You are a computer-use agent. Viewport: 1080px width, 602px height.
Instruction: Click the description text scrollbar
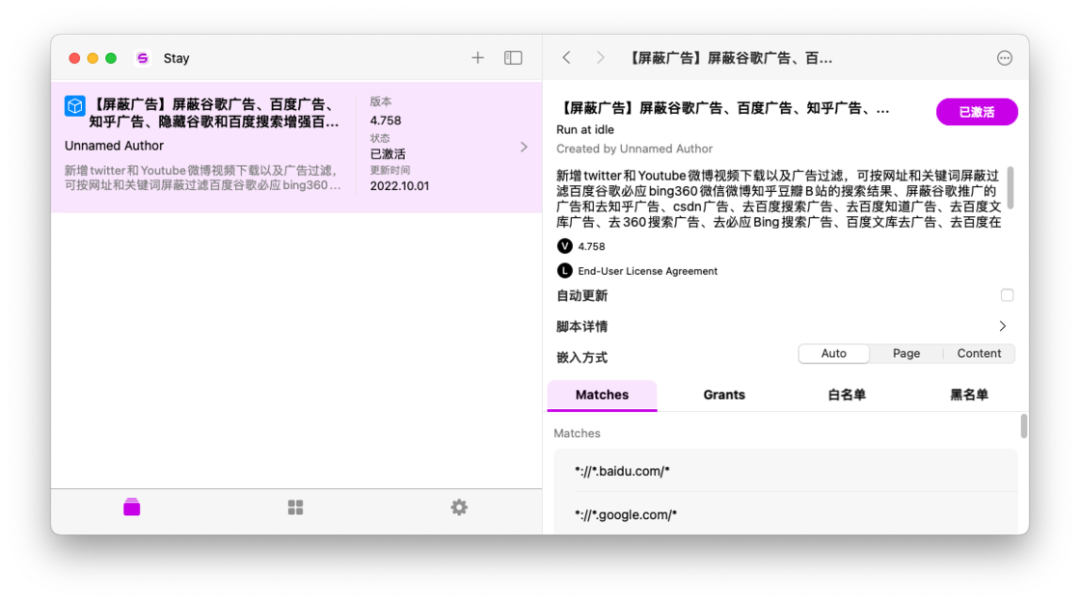pos(1010,187)
